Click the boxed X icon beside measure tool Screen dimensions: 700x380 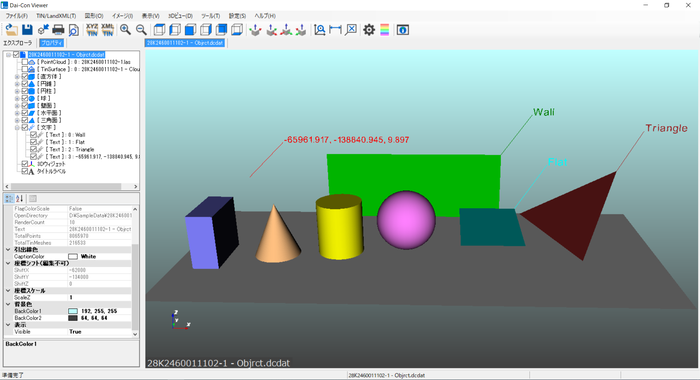351,29
